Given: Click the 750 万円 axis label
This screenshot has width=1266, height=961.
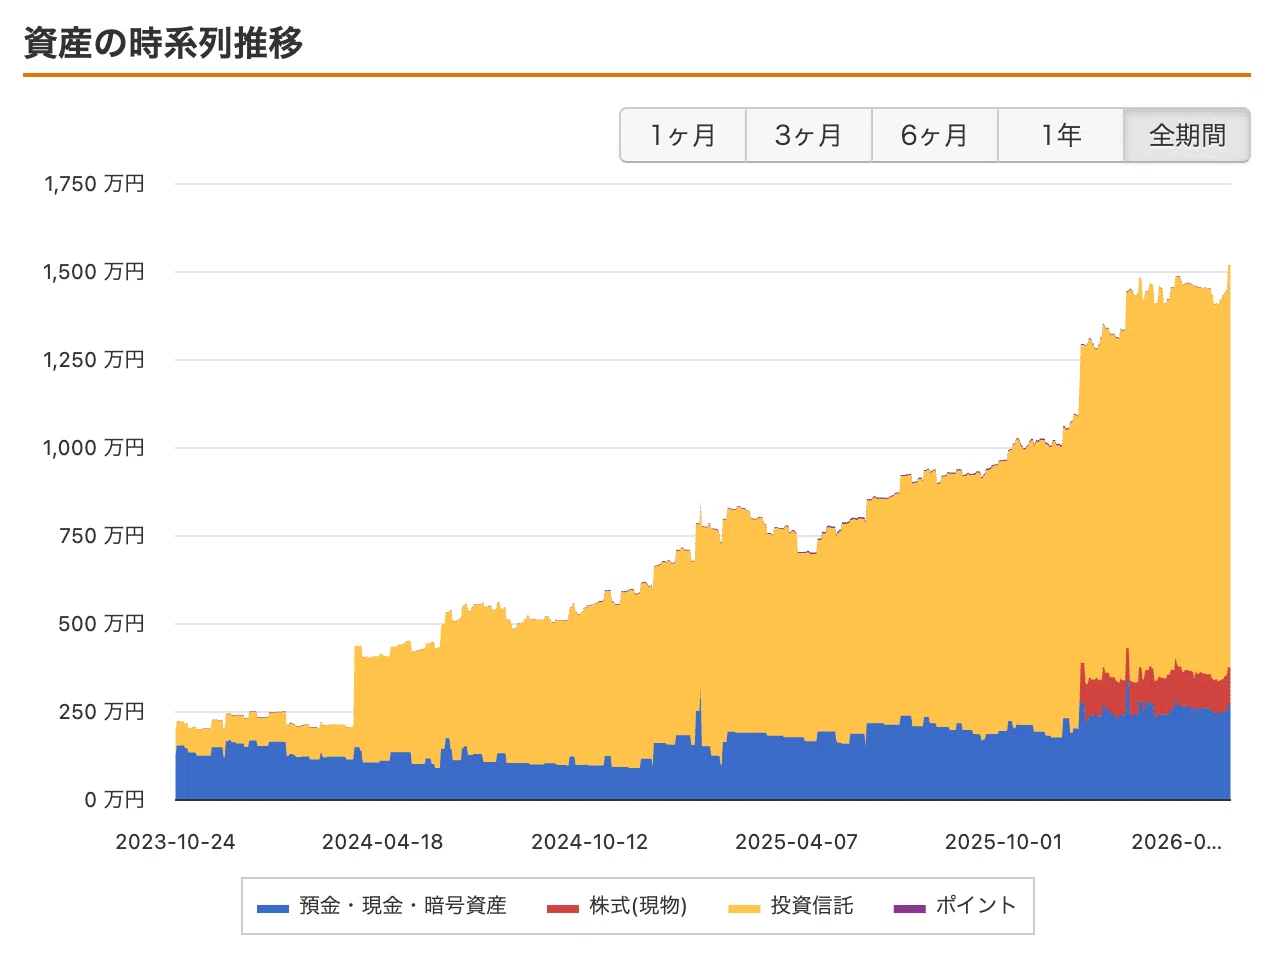Looking at the screenshot, I should 102,536.
